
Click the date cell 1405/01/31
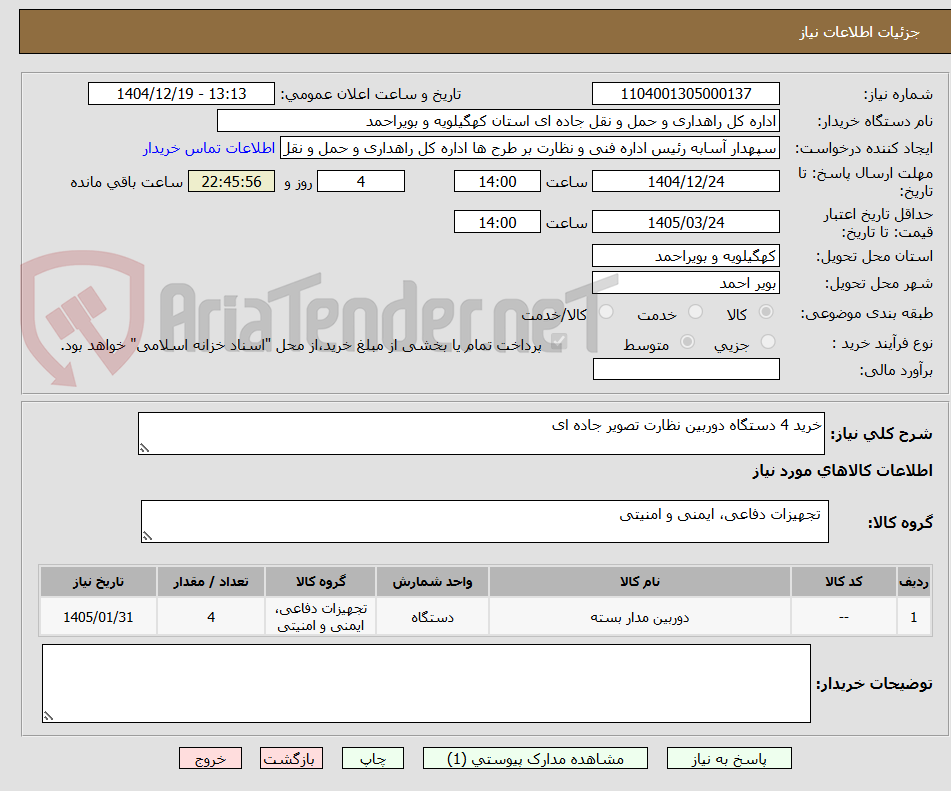point(98,617)
